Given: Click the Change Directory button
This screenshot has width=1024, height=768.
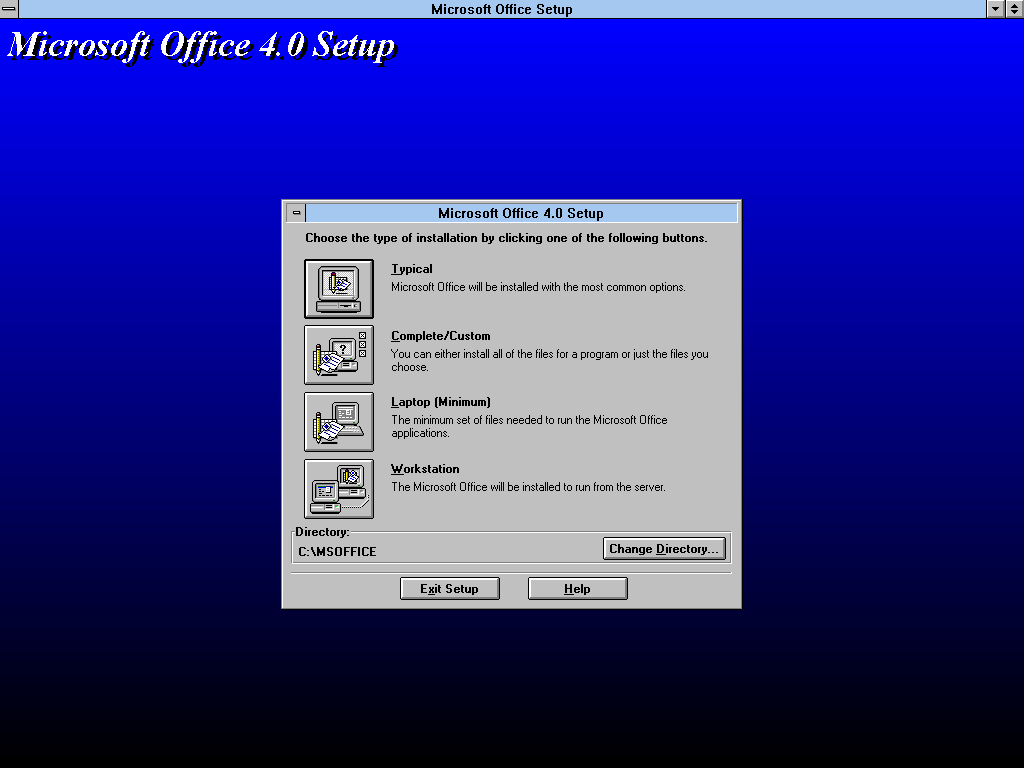Looking at the screenshot, I should coord(664,549).
